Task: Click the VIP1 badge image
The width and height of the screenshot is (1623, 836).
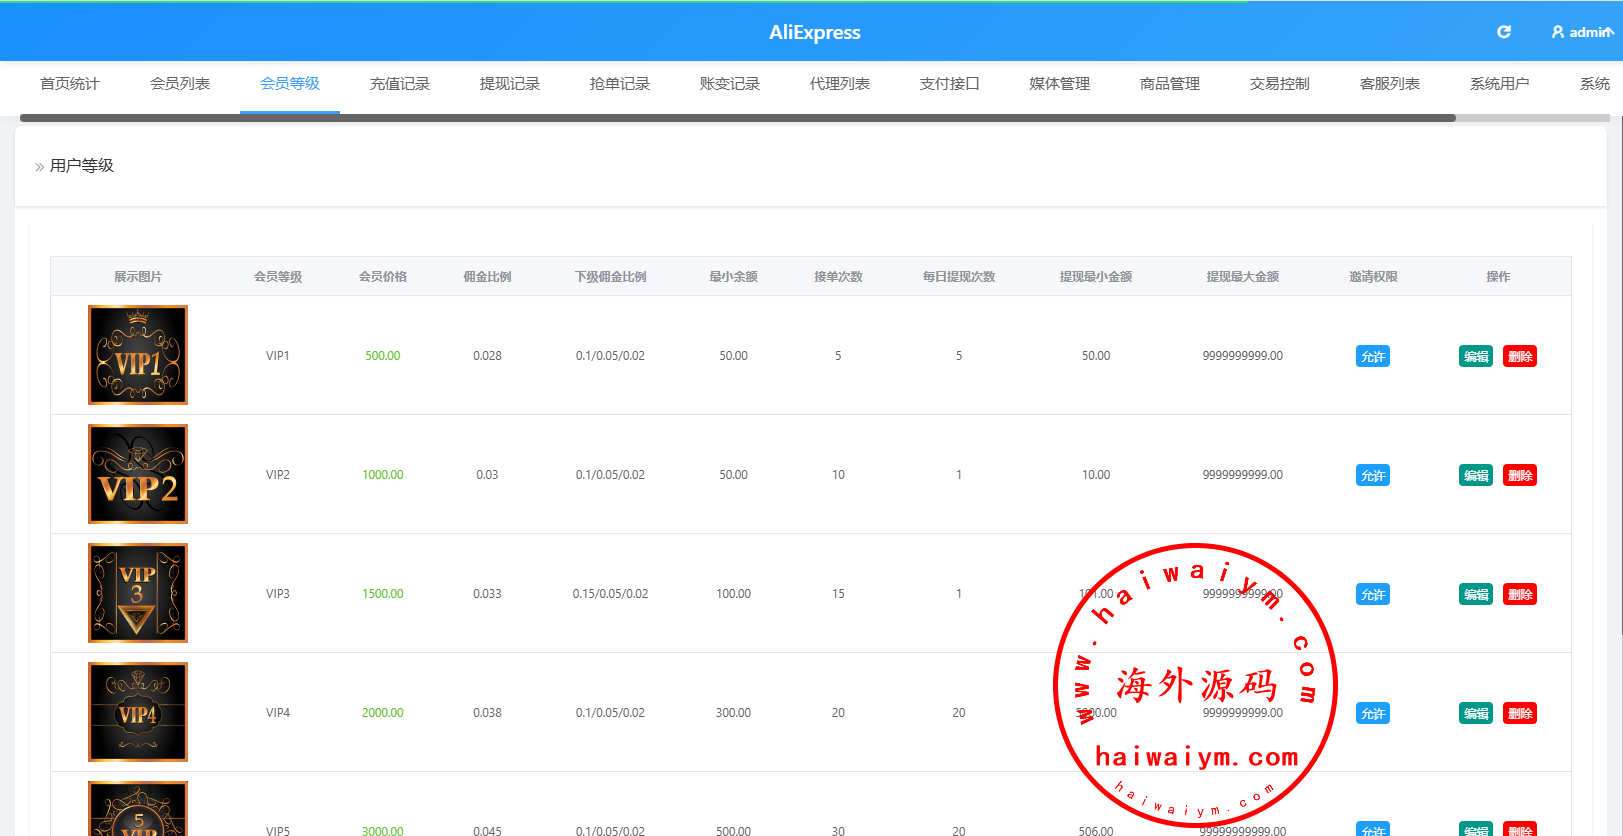Action: point(138,355)
